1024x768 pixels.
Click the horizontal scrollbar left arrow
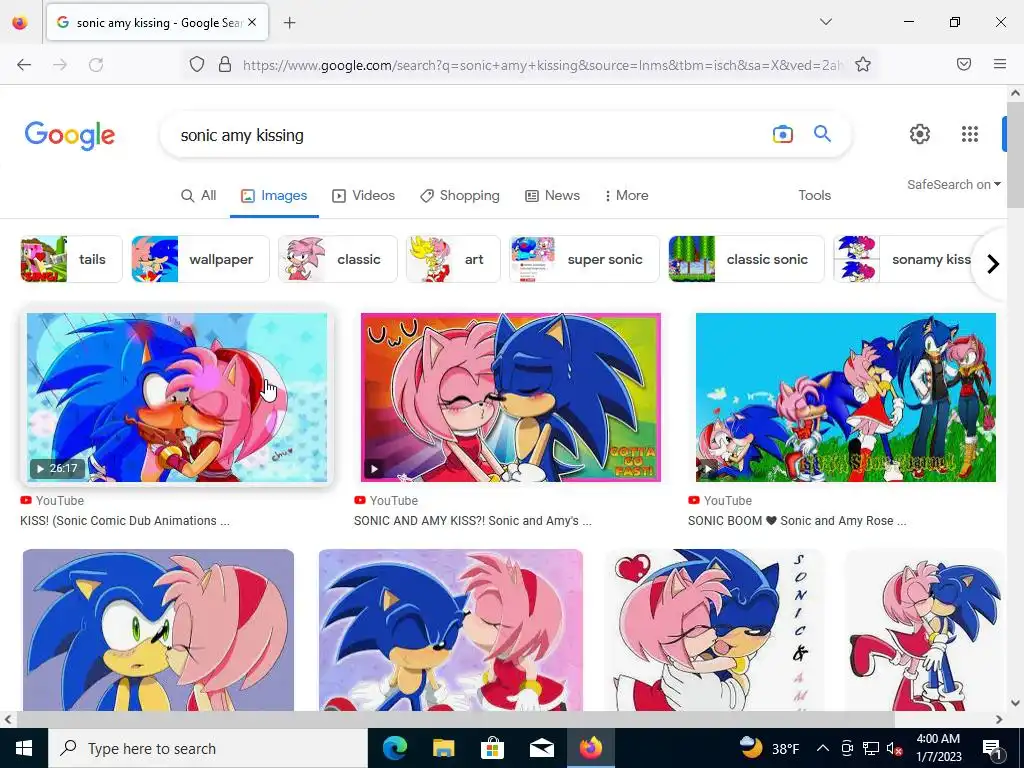click(8, 719)
